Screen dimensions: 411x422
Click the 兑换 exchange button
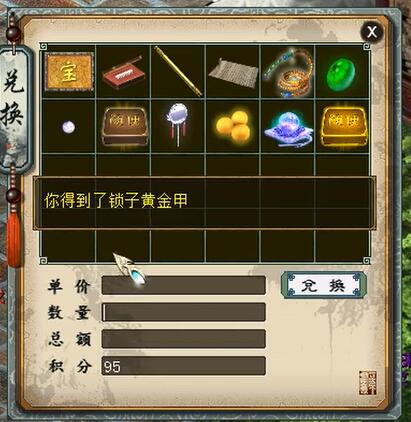point(324,285)
